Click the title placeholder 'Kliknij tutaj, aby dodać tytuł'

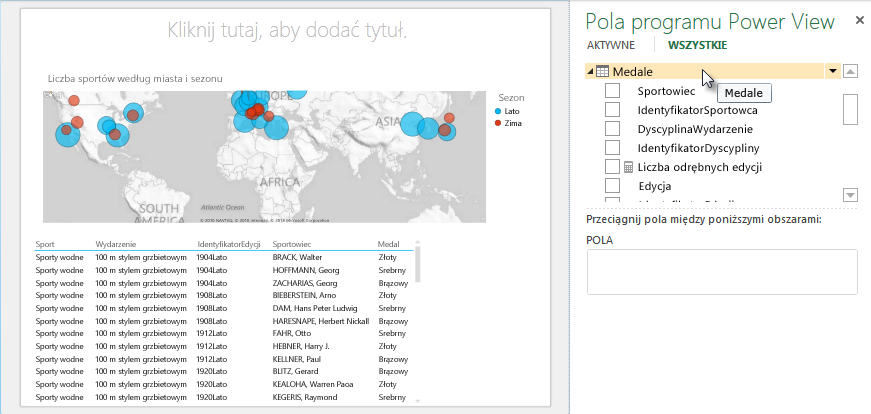(x=287, y=29)
